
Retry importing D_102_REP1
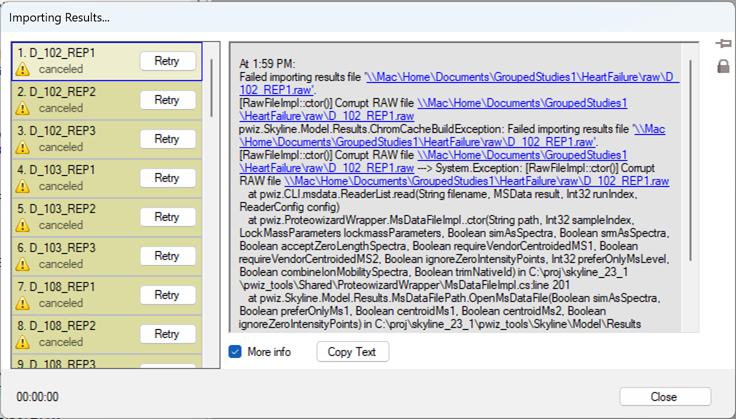tap(167, 61)
